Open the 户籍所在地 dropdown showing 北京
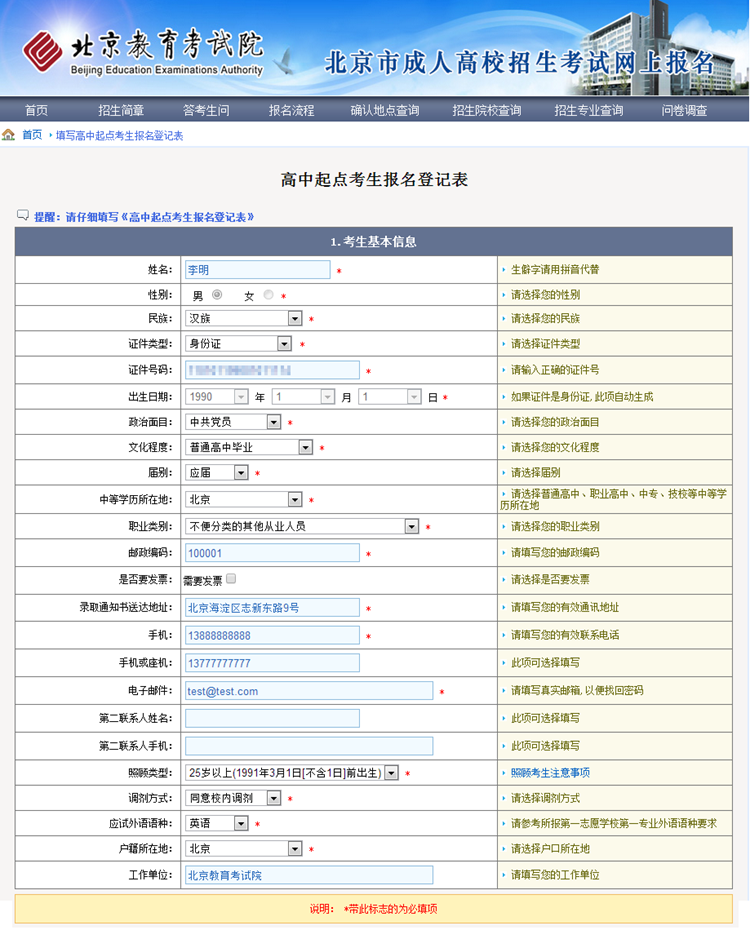The height and width of the screenshot is (930, 750). pos(244,849)
